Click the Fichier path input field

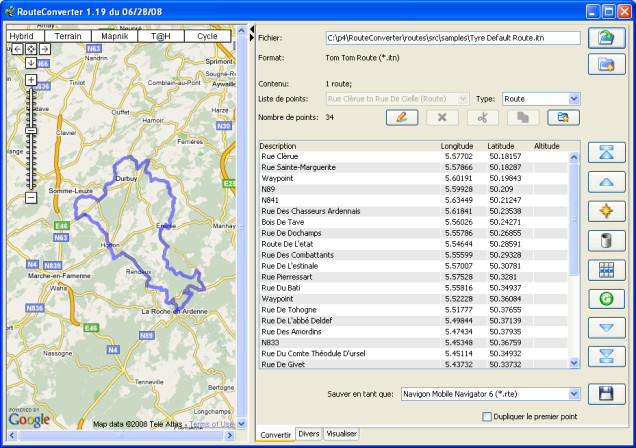click(453, 38)
